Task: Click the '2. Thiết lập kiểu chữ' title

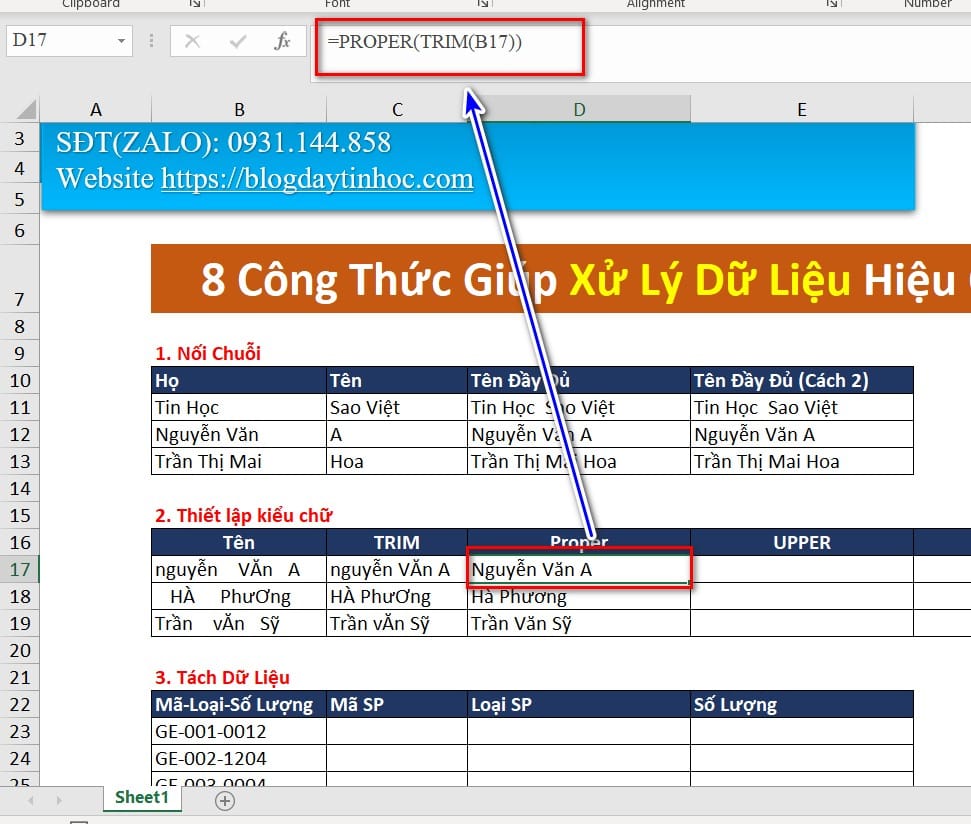Action: pos(243,516)
